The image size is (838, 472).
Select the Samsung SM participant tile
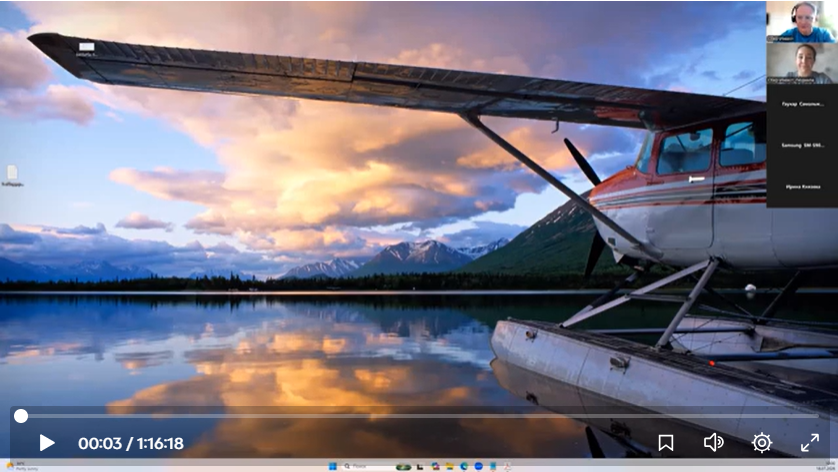(802, 145)
